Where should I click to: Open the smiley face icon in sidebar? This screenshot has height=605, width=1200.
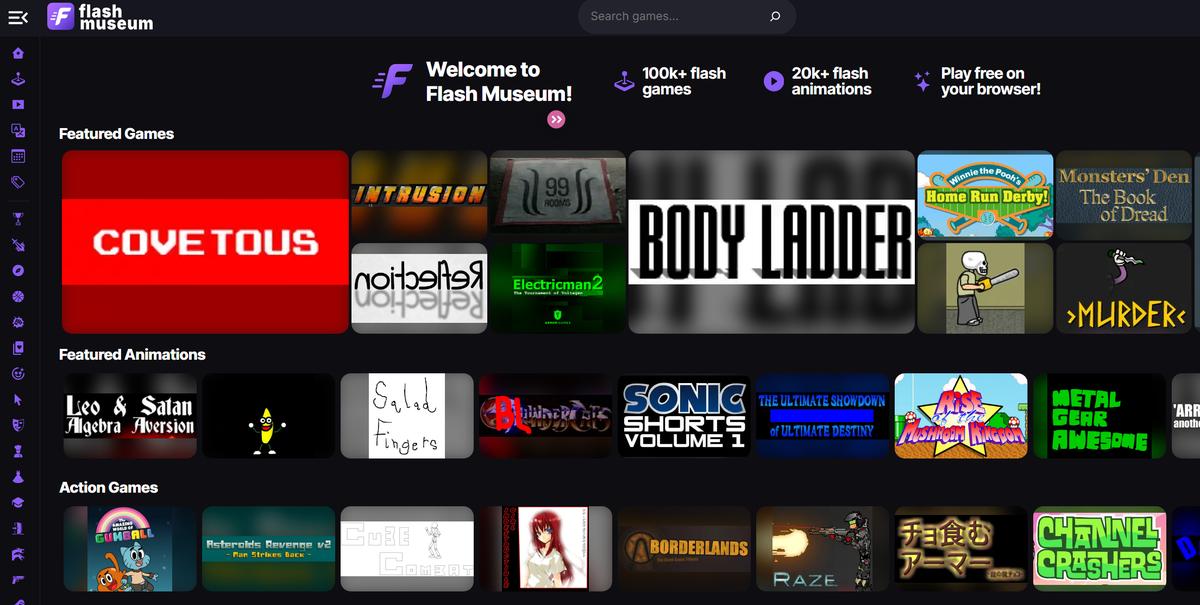[x=18, y=374]
